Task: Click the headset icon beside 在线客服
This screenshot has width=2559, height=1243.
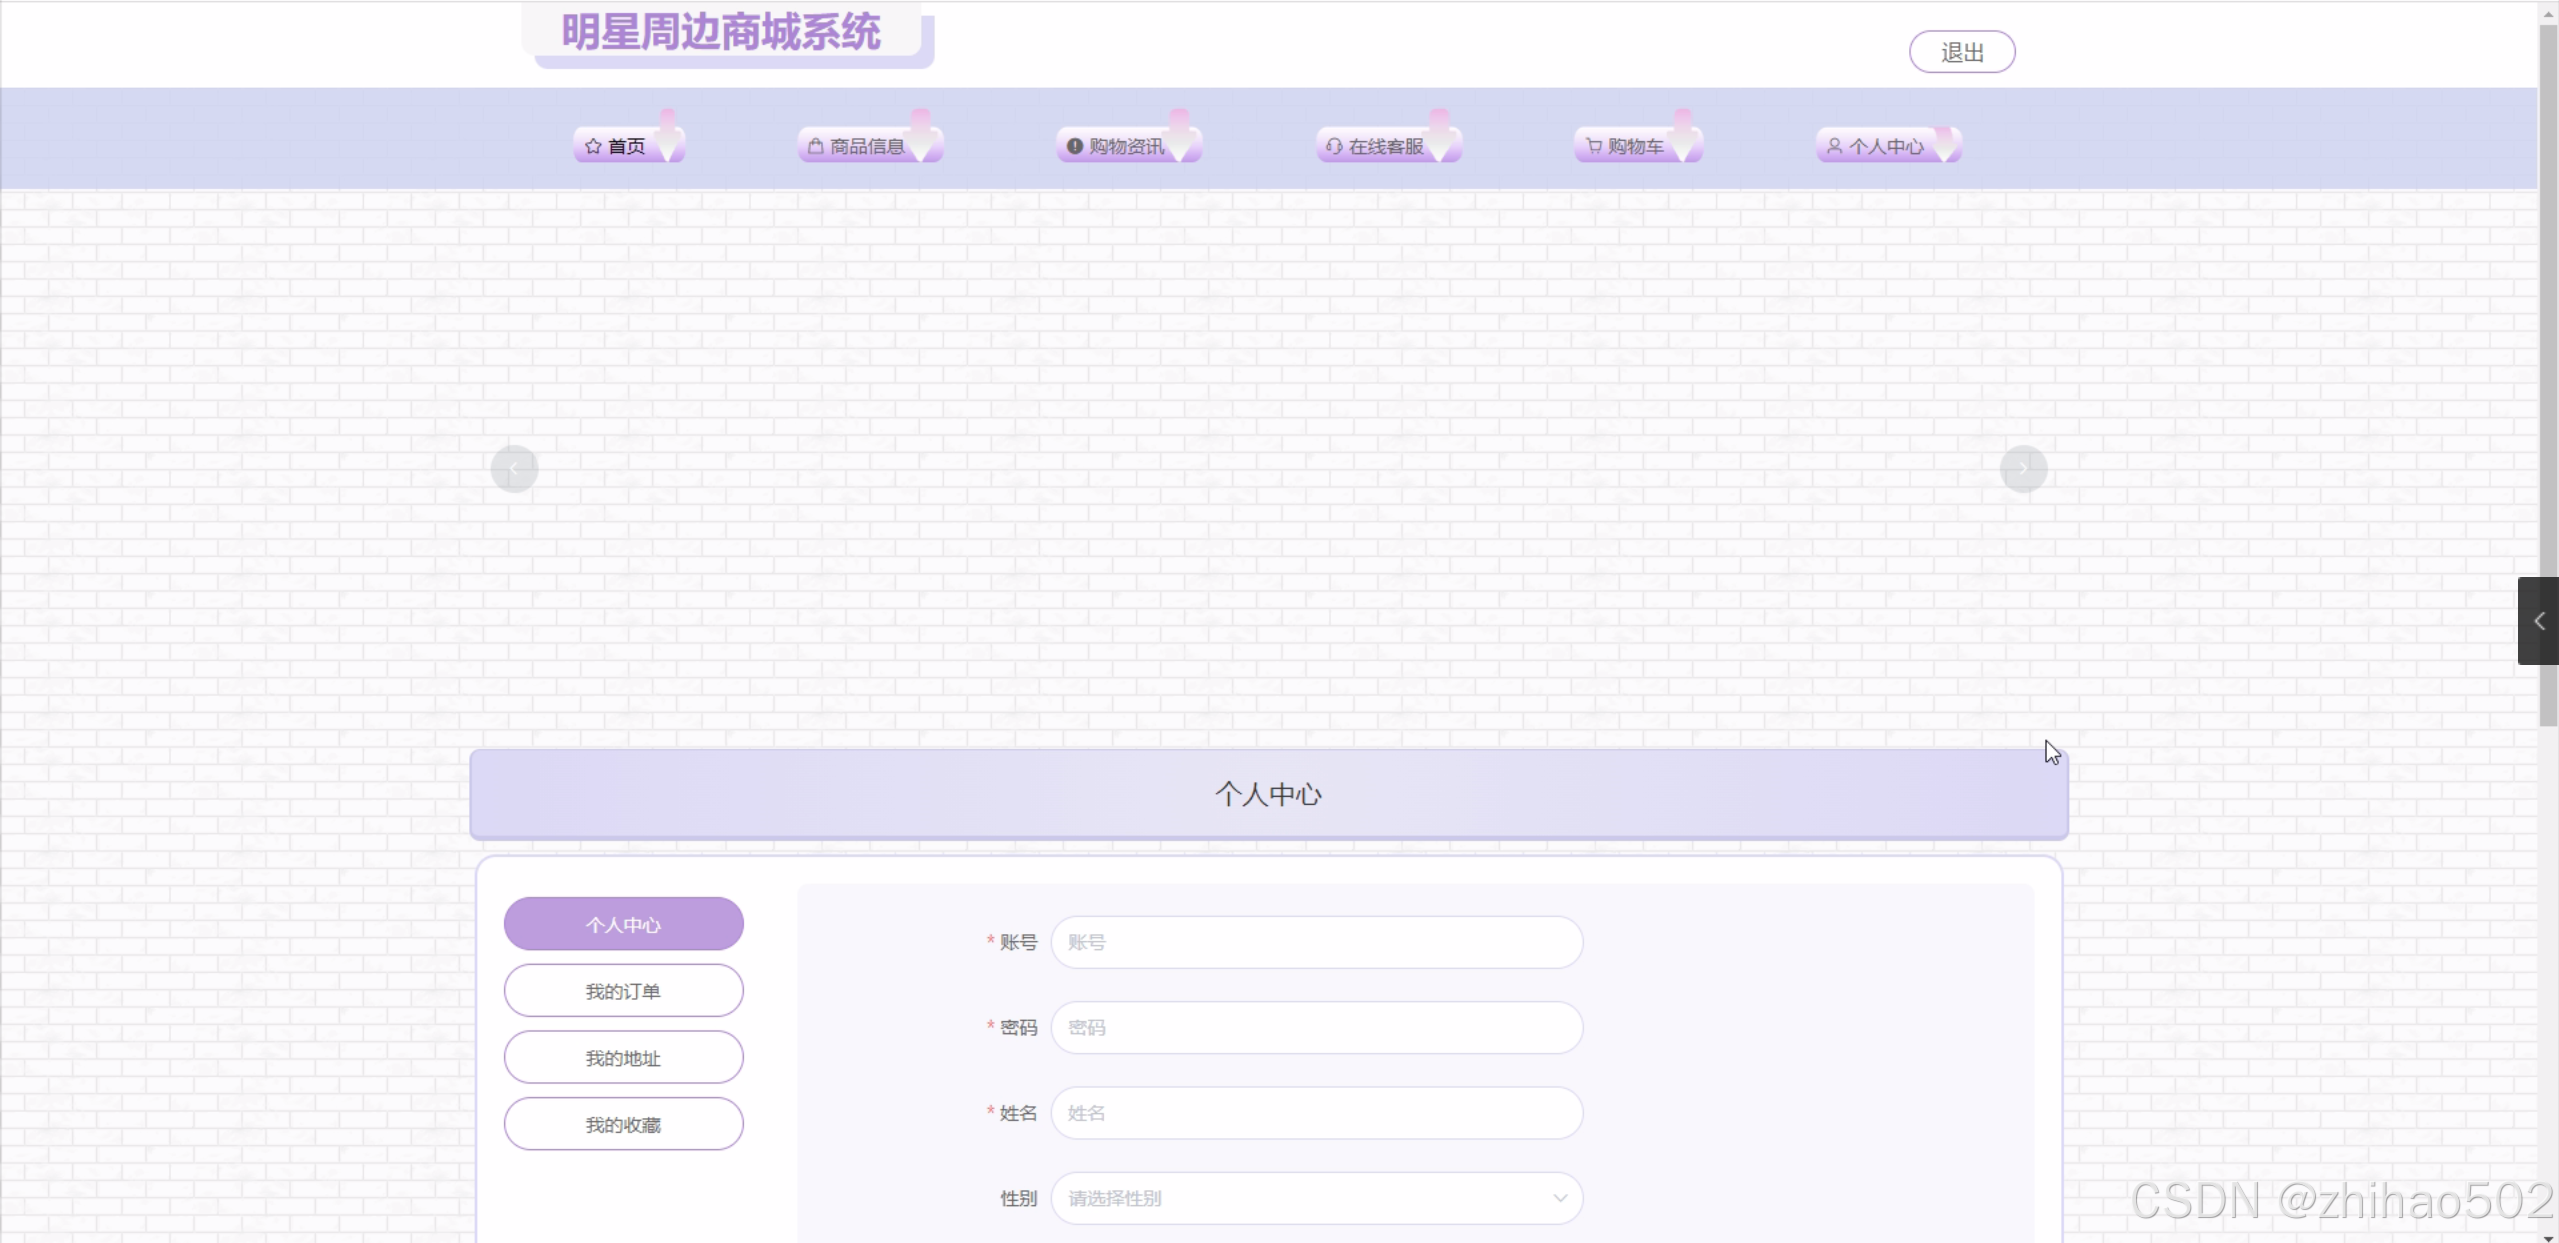Action: click(x=1334, y=147)
